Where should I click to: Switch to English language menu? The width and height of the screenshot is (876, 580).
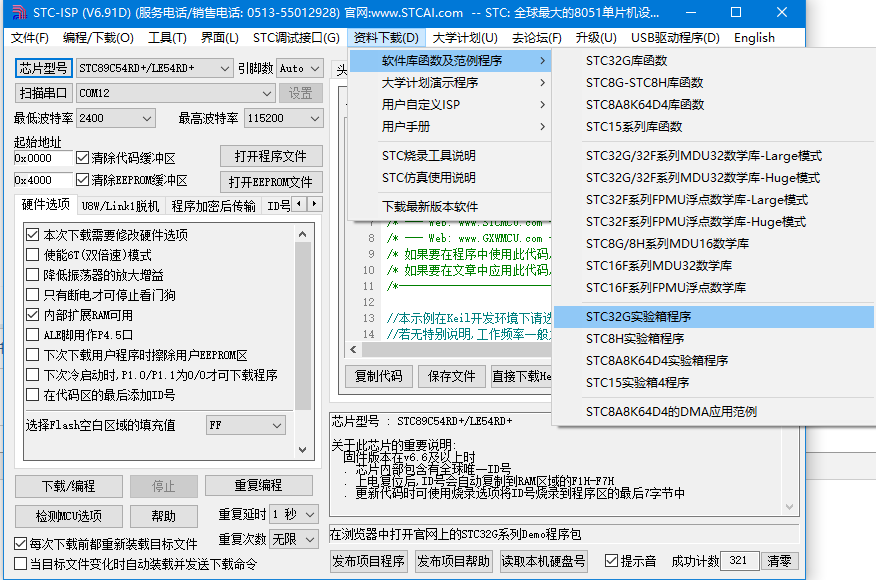754,38
